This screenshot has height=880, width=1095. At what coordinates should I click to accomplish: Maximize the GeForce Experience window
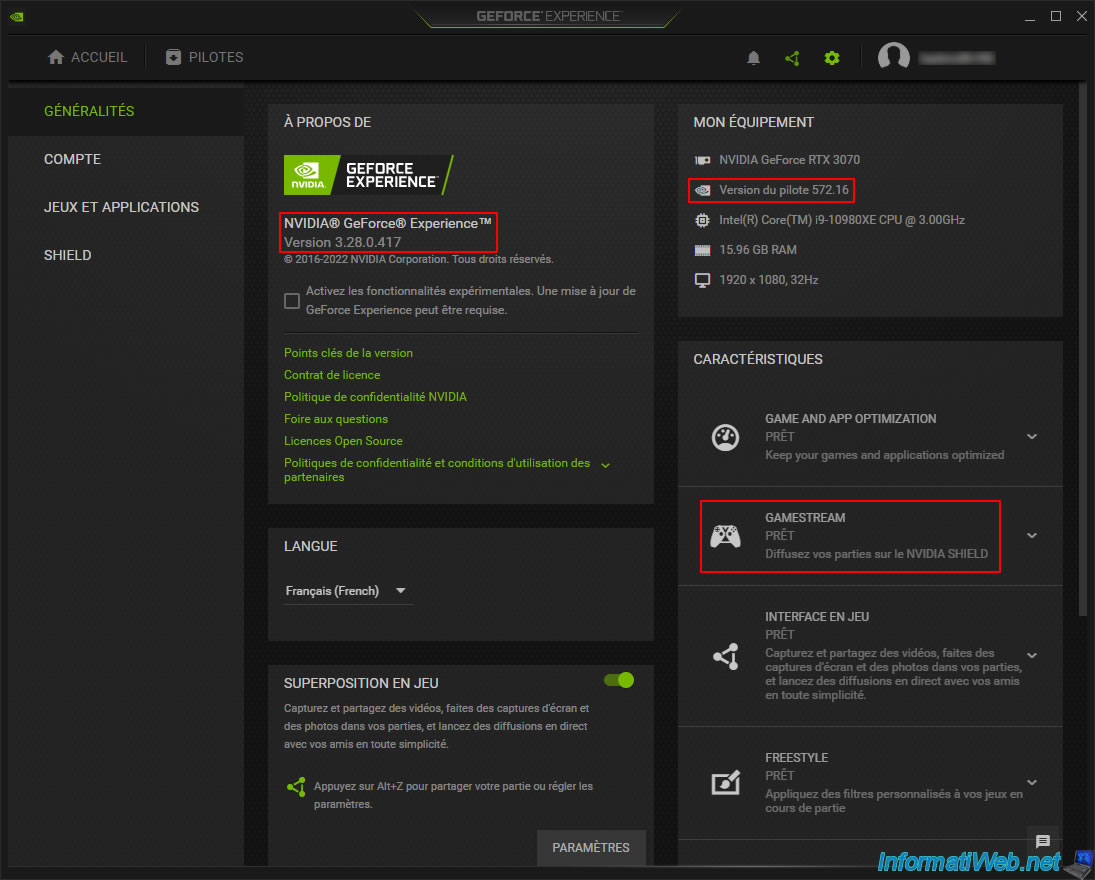click(x=1055, y=17)
